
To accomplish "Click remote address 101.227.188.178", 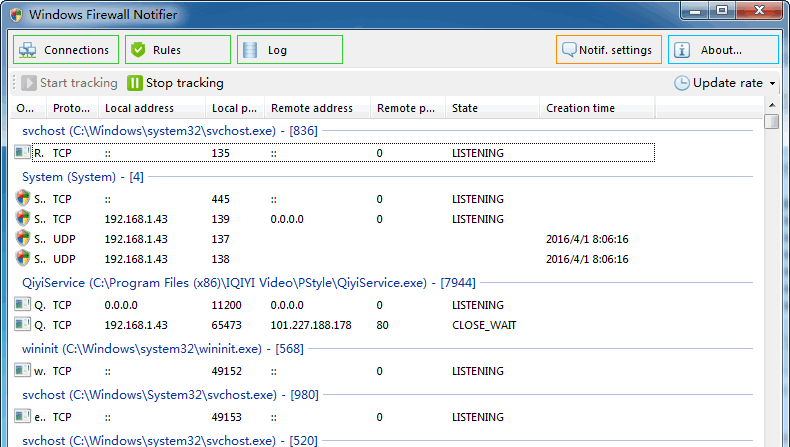I will click(311, 325).
